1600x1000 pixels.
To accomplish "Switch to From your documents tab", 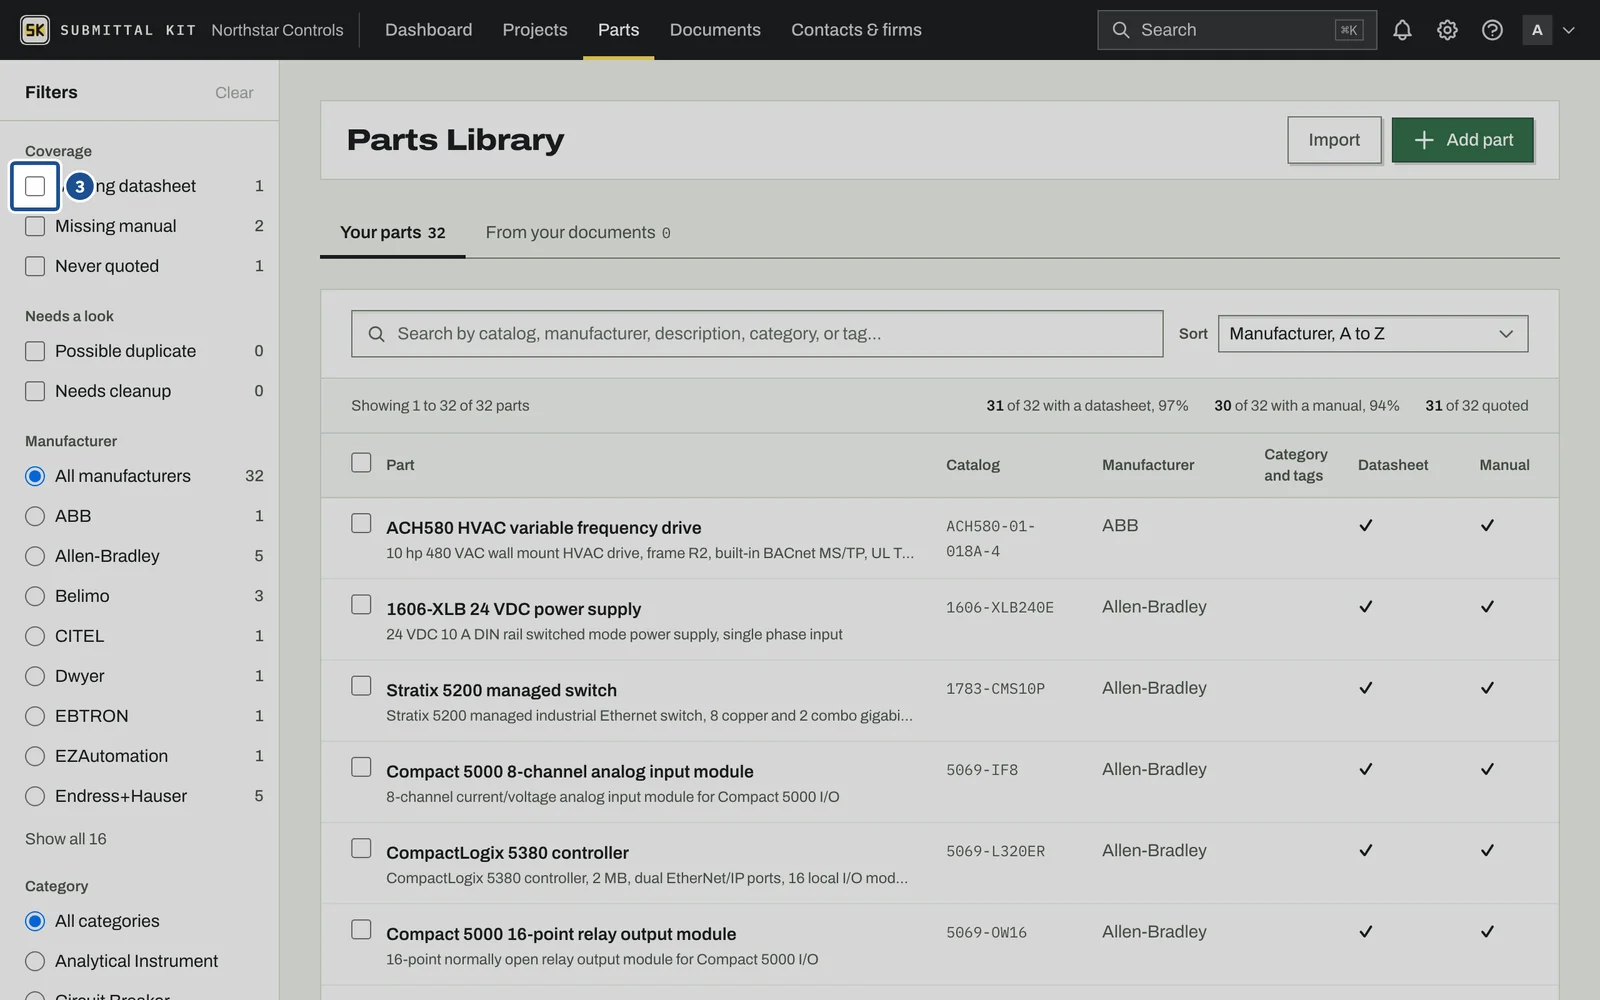I will [x=578, y=232].
